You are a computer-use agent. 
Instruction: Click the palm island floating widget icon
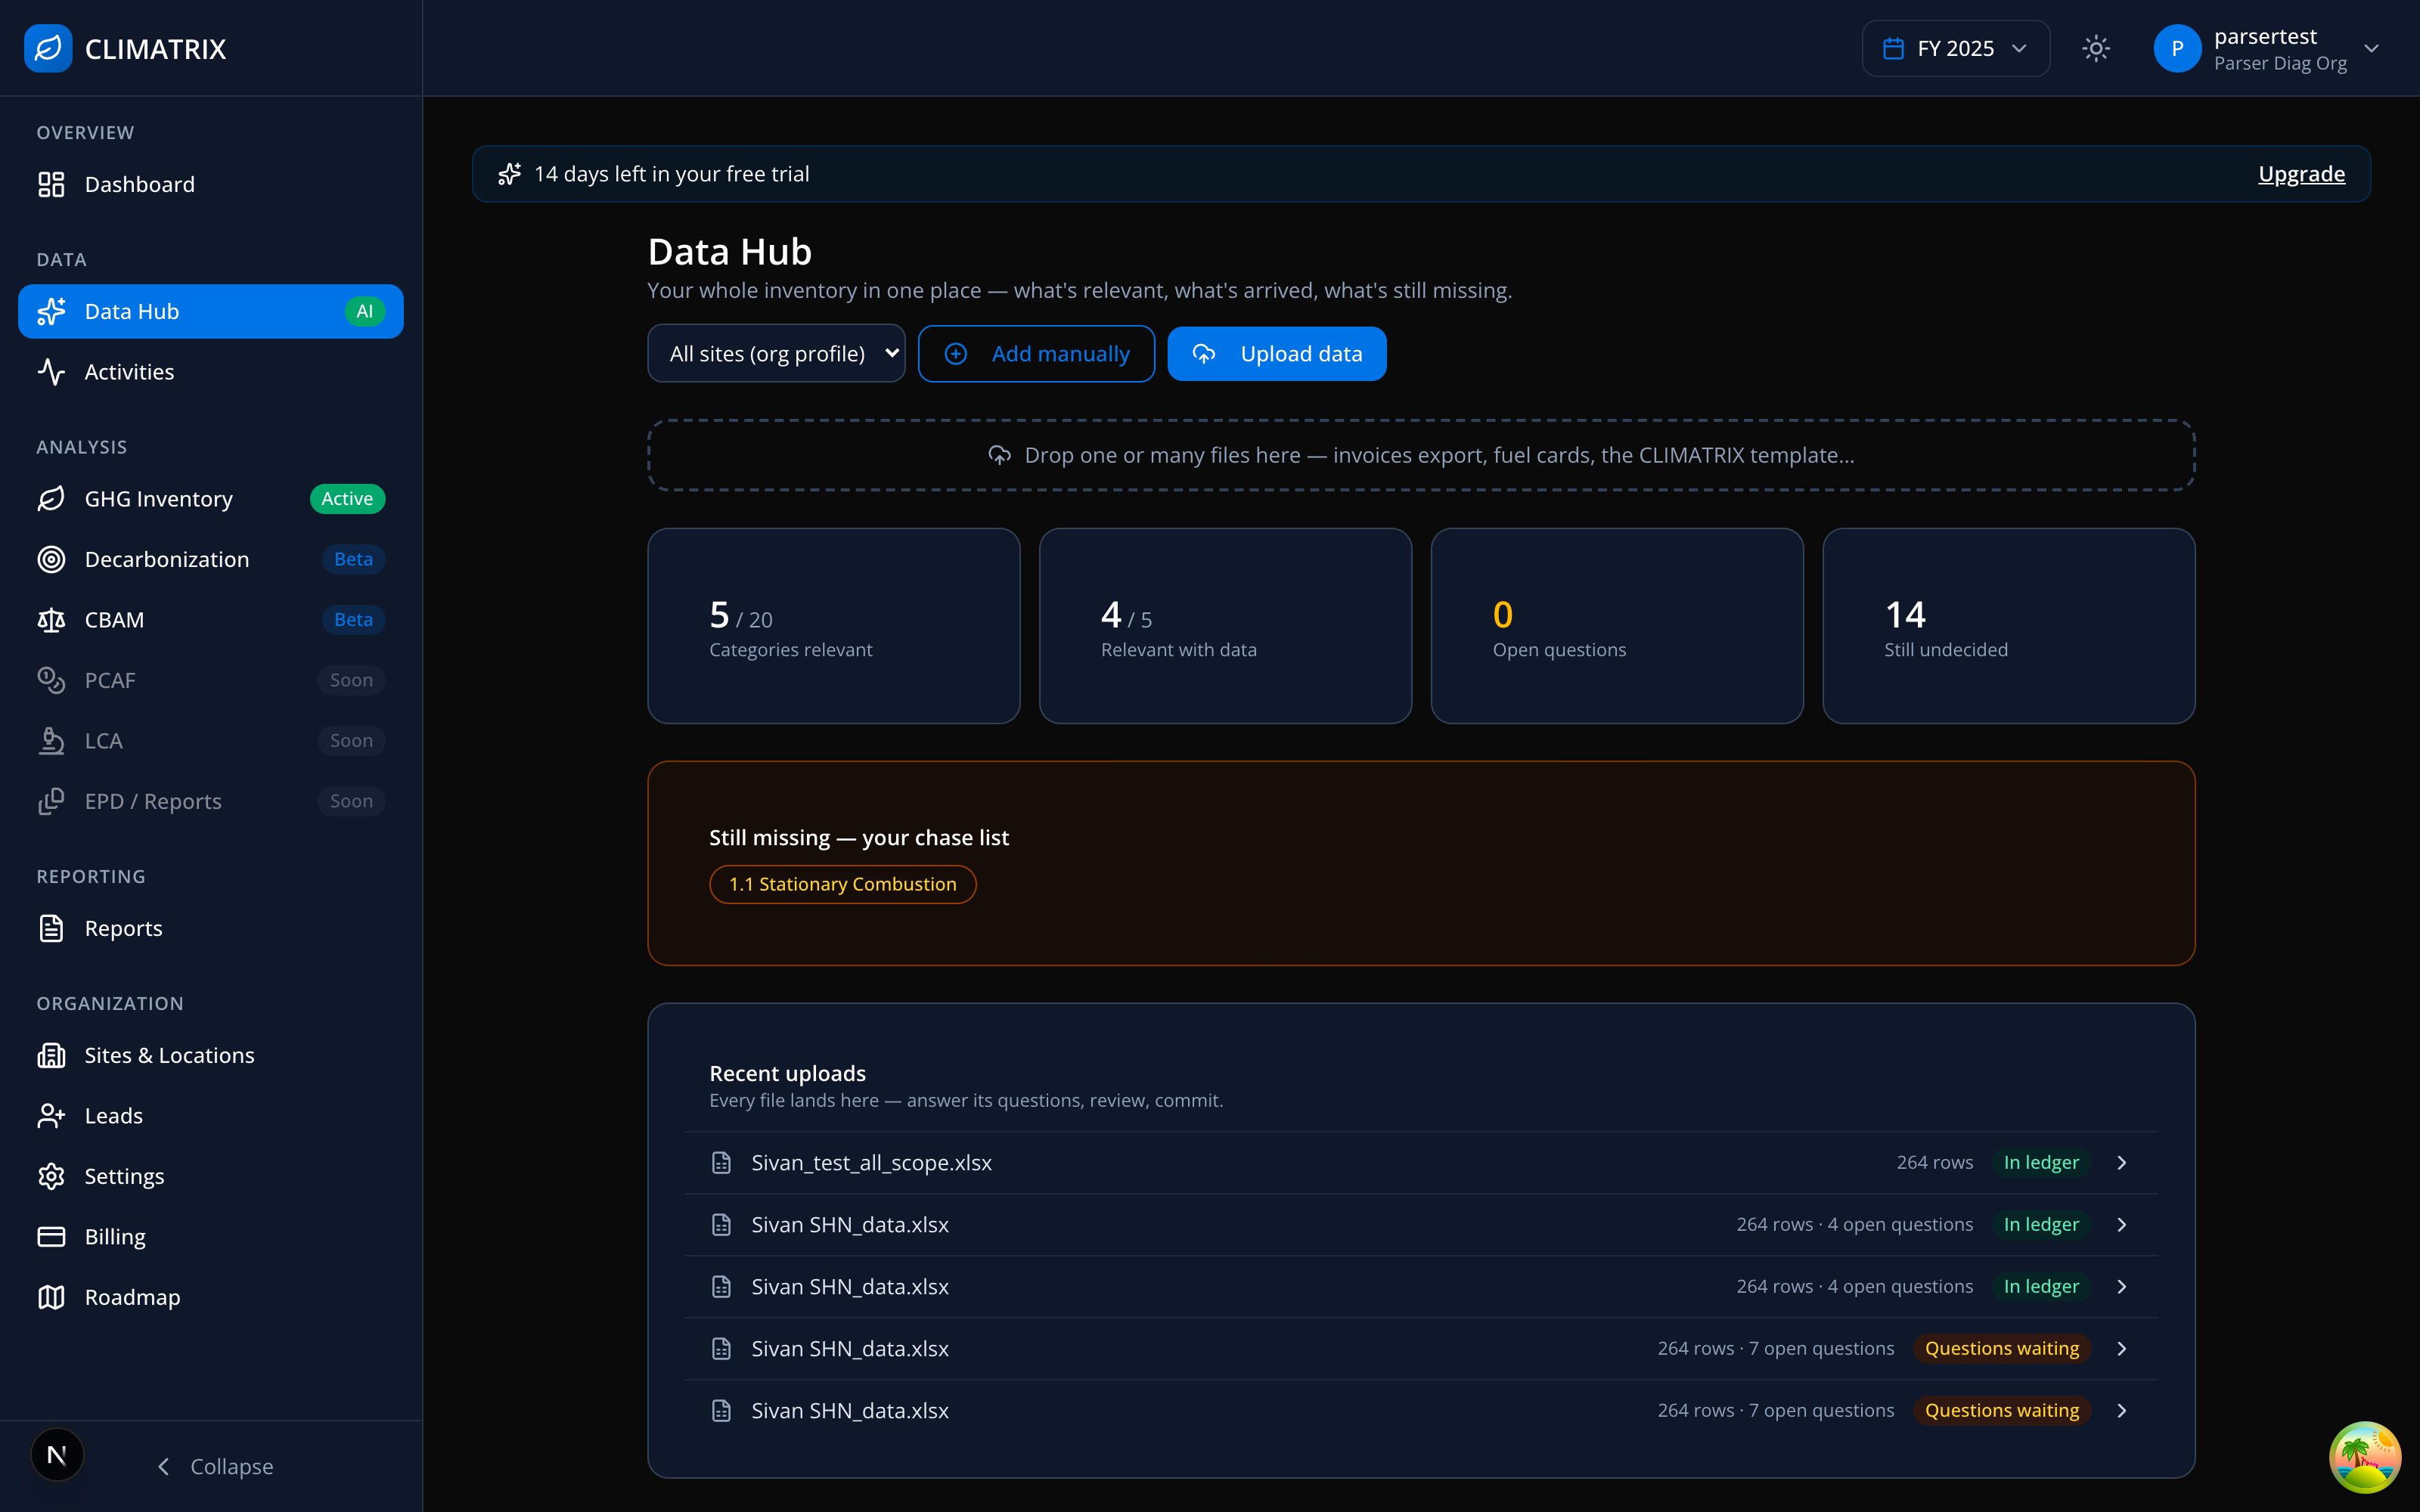coord(2365,1457)
